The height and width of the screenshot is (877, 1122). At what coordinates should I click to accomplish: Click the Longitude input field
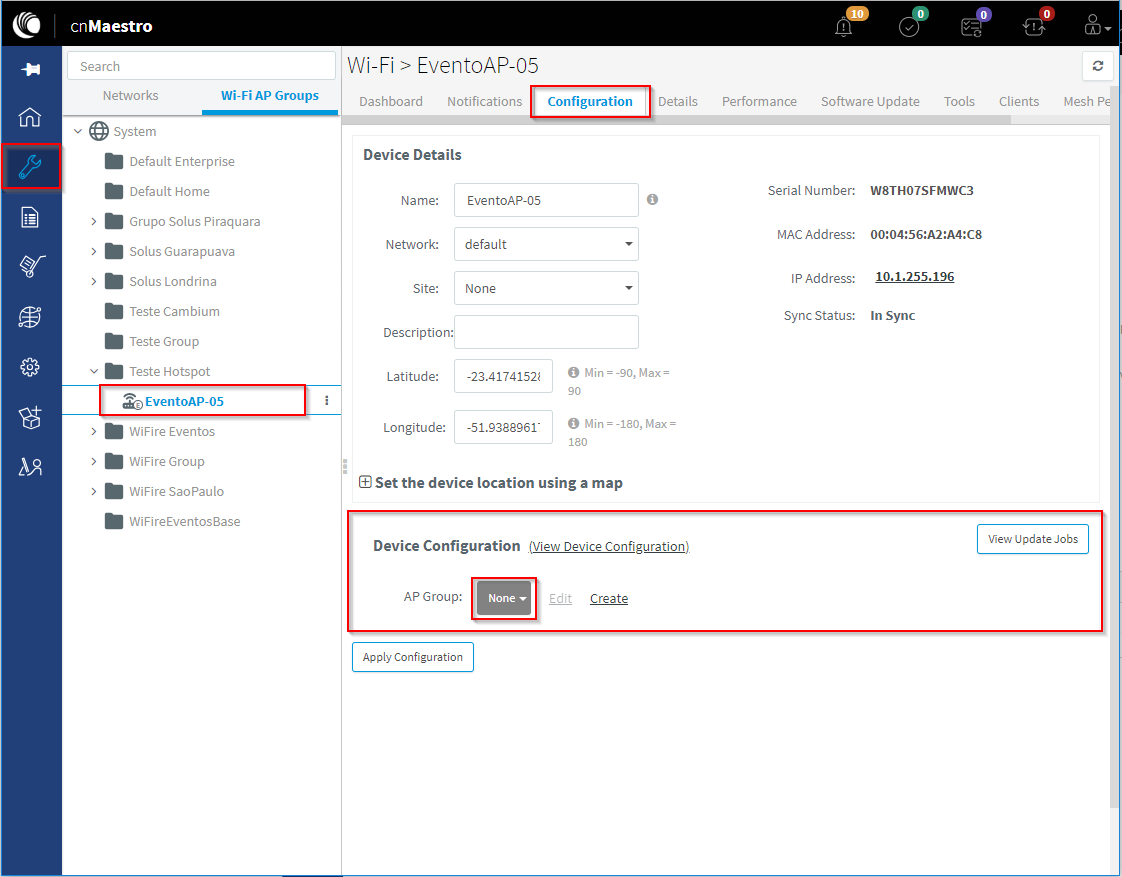pyautogui.click(x=503, y=427)
